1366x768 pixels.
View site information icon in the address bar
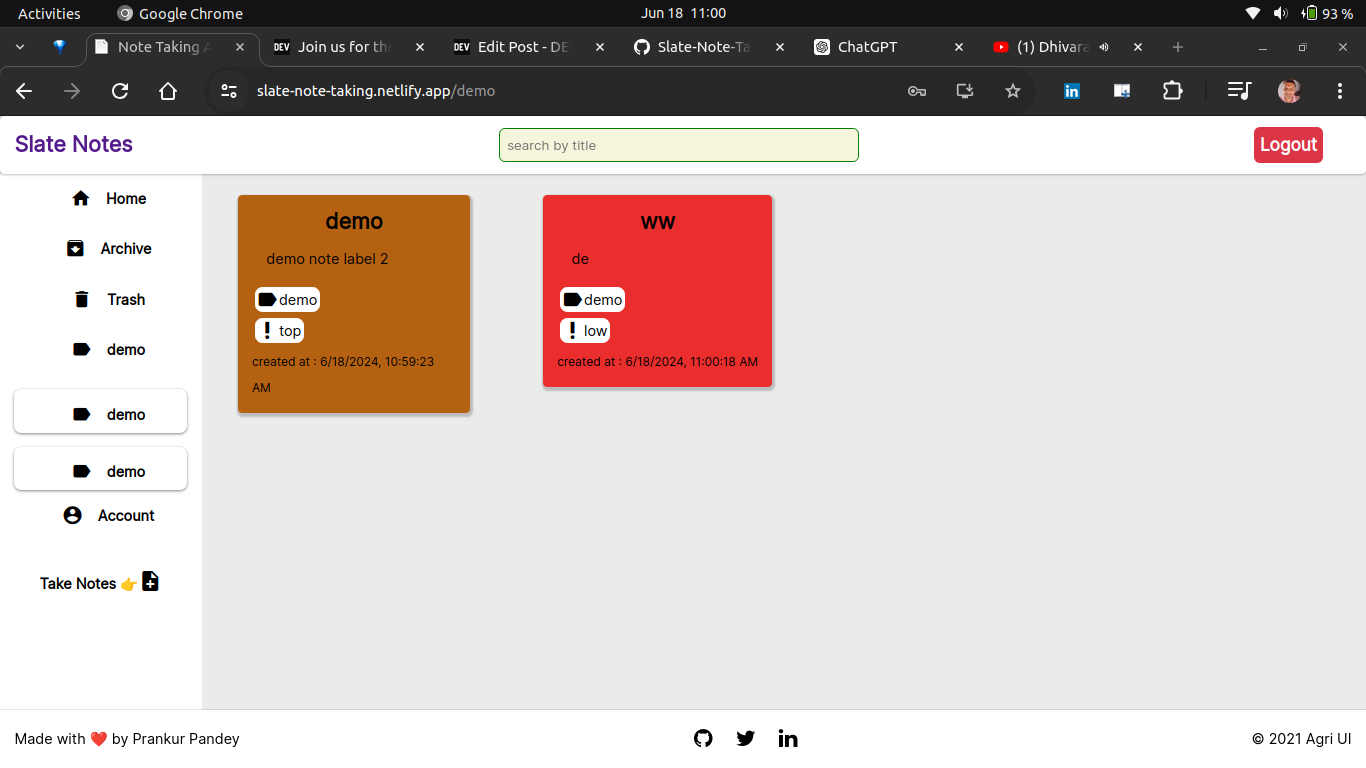pos(229,91)
